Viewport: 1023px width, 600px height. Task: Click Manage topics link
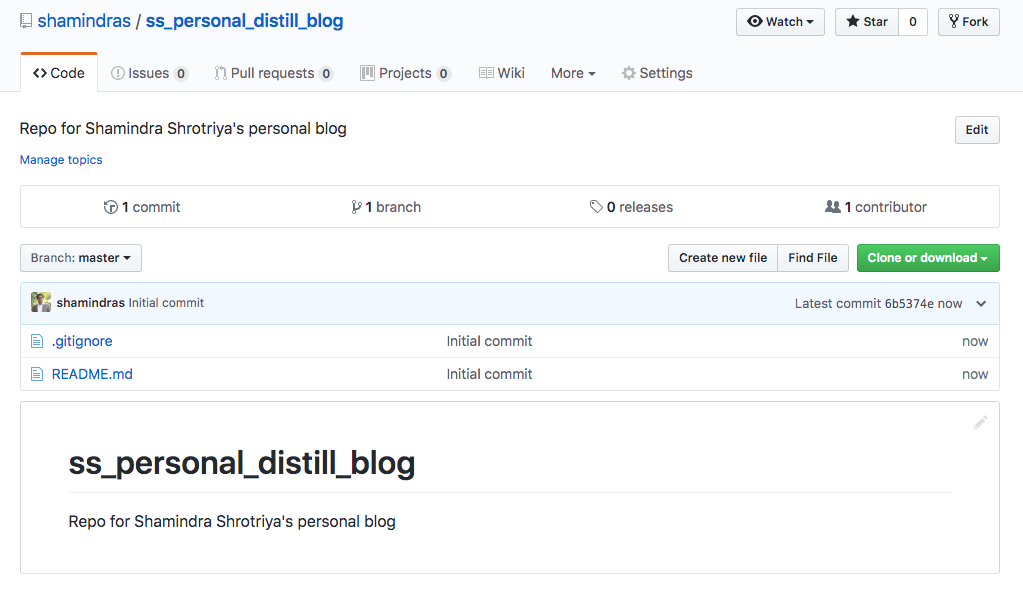tap(61, 160)
